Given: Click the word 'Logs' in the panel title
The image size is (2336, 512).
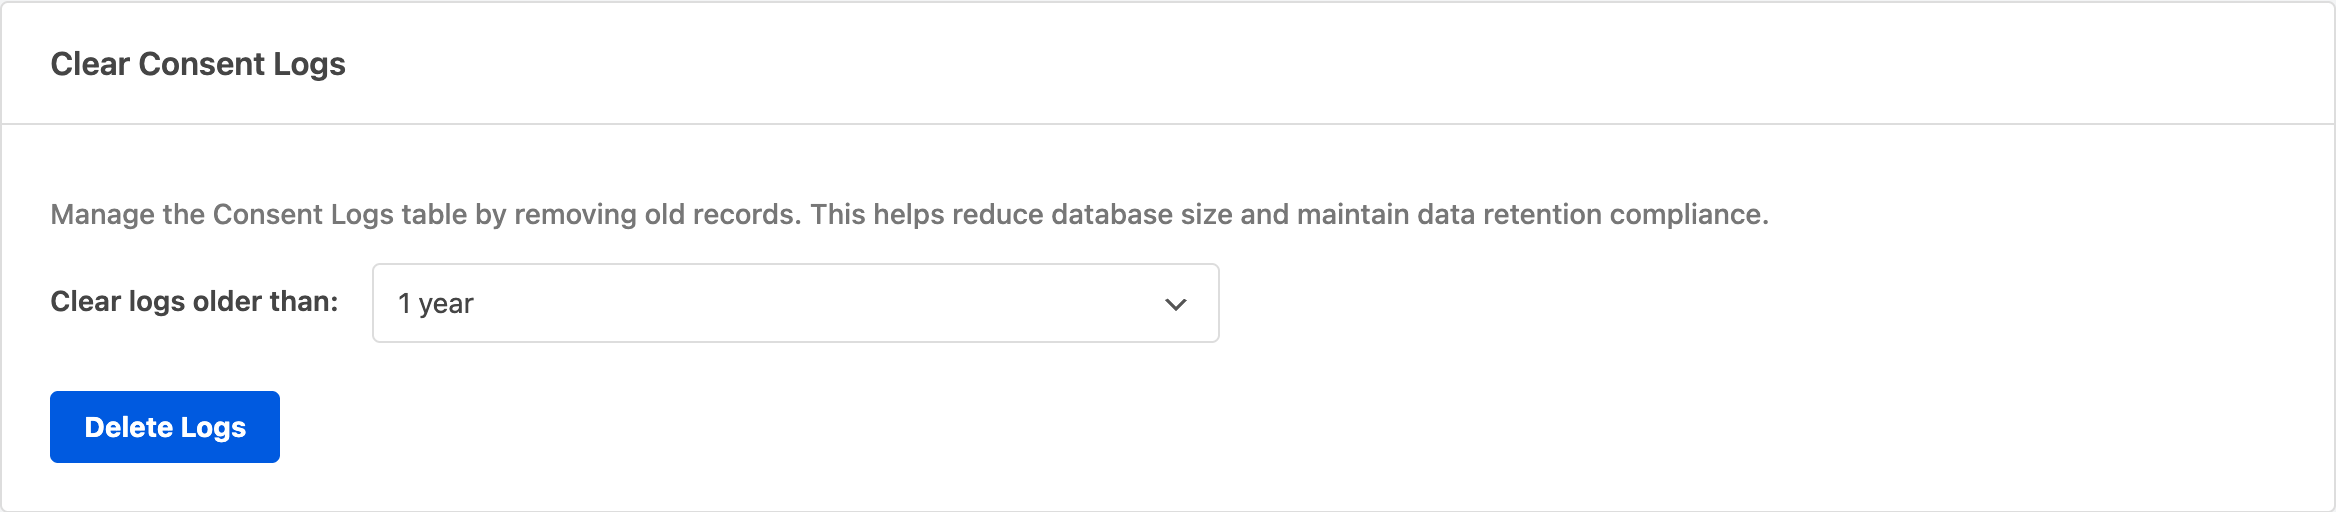Looking at the screenshot, I should 309,64.
